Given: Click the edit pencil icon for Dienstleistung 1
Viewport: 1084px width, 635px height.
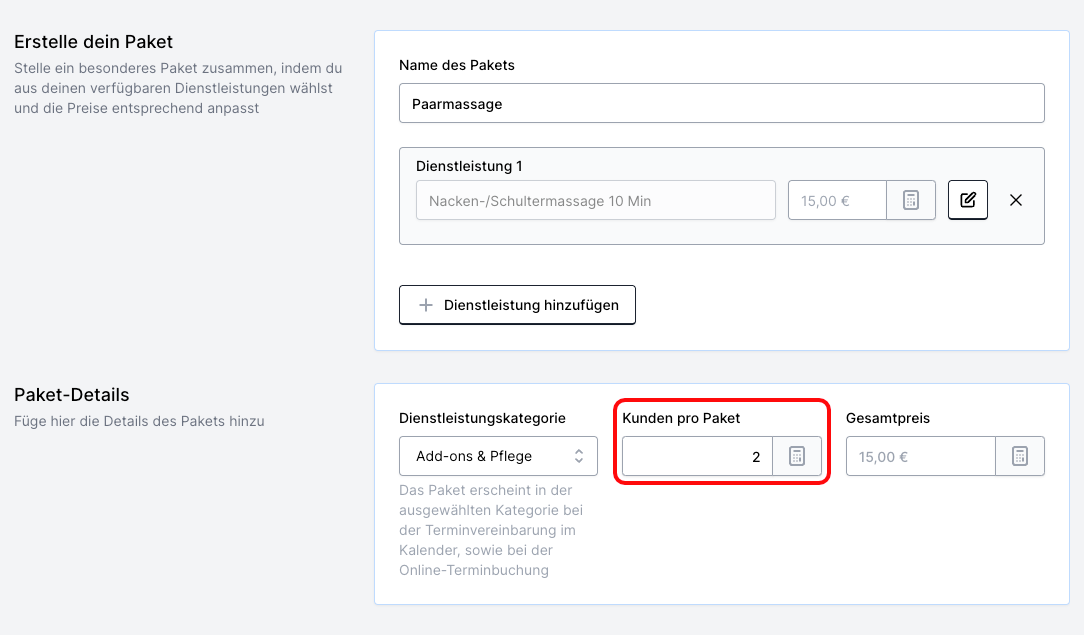Looking at the screenshot, I should [x=967, y=200].
